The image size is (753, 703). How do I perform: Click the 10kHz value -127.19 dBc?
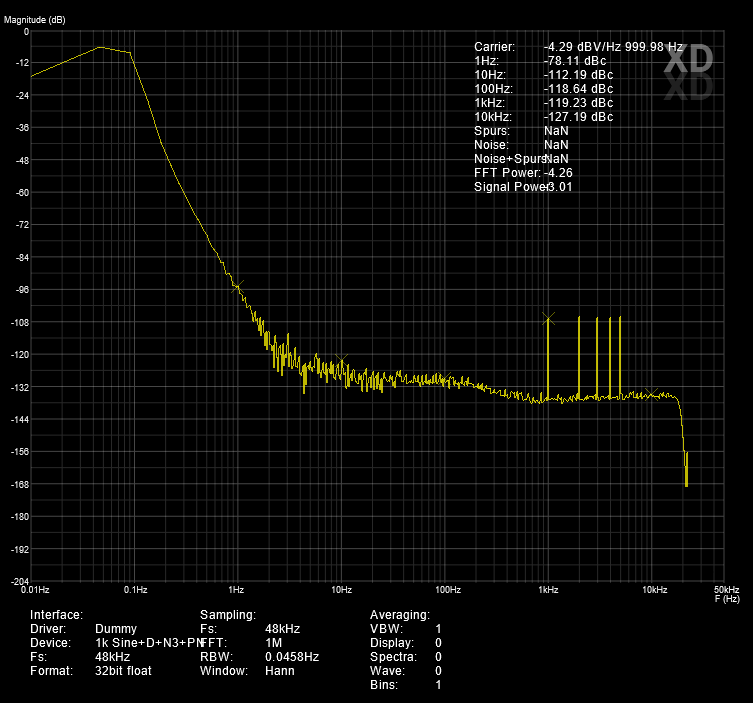pyautogui.click(x=578, y=117)
